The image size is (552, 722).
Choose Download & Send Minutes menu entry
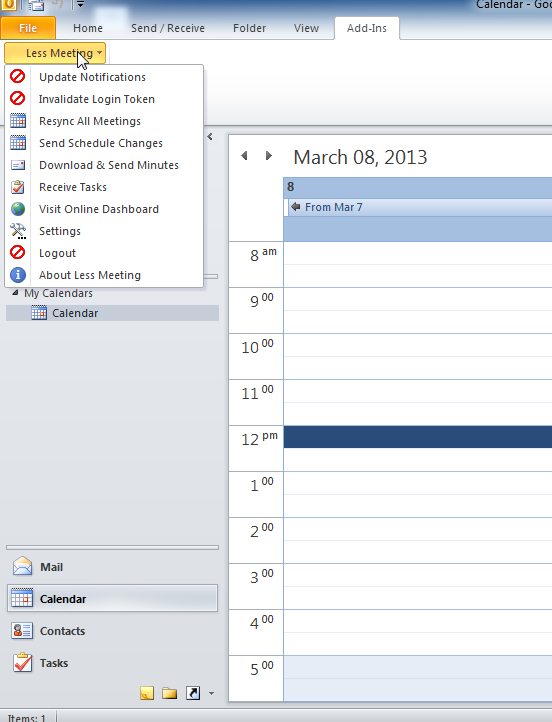104,165
